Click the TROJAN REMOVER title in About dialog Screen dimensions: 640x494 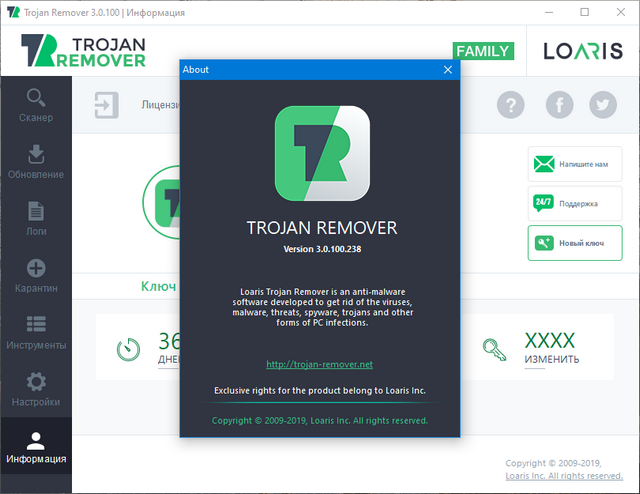pos(322,228)
